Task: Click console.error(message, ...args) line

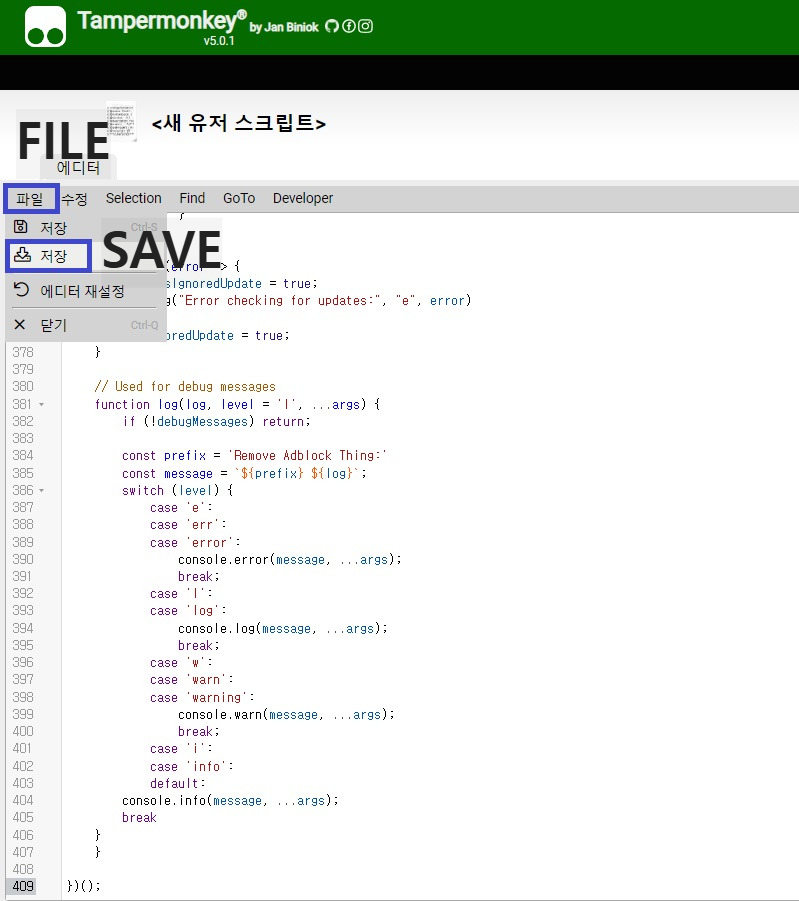Action: click(290, 560)
